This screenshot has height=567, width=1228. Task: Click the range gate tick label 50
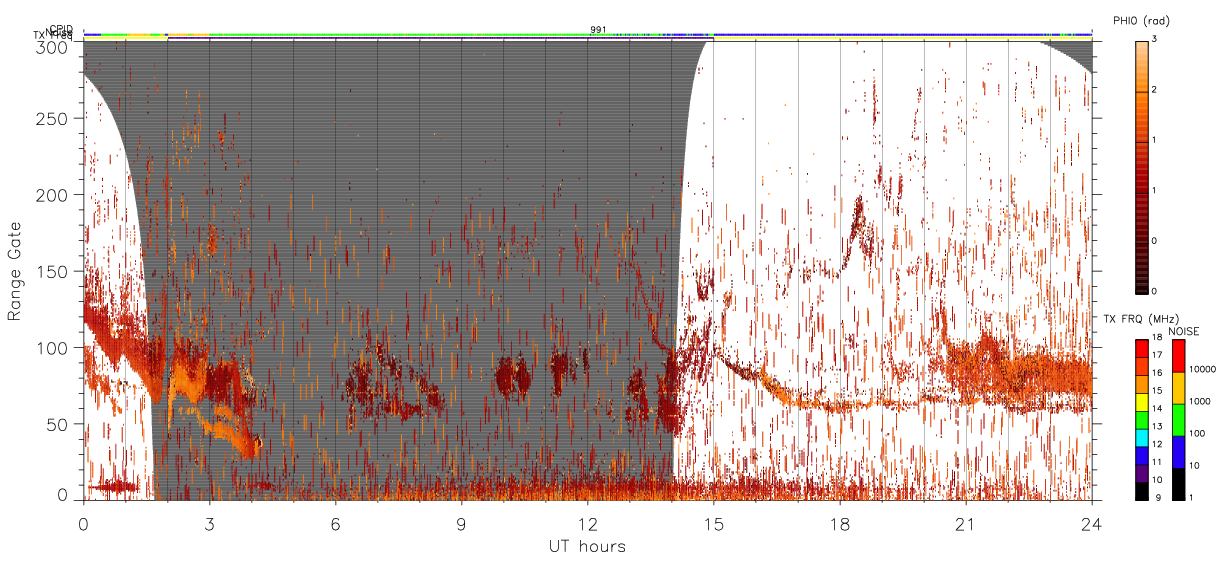58,423
